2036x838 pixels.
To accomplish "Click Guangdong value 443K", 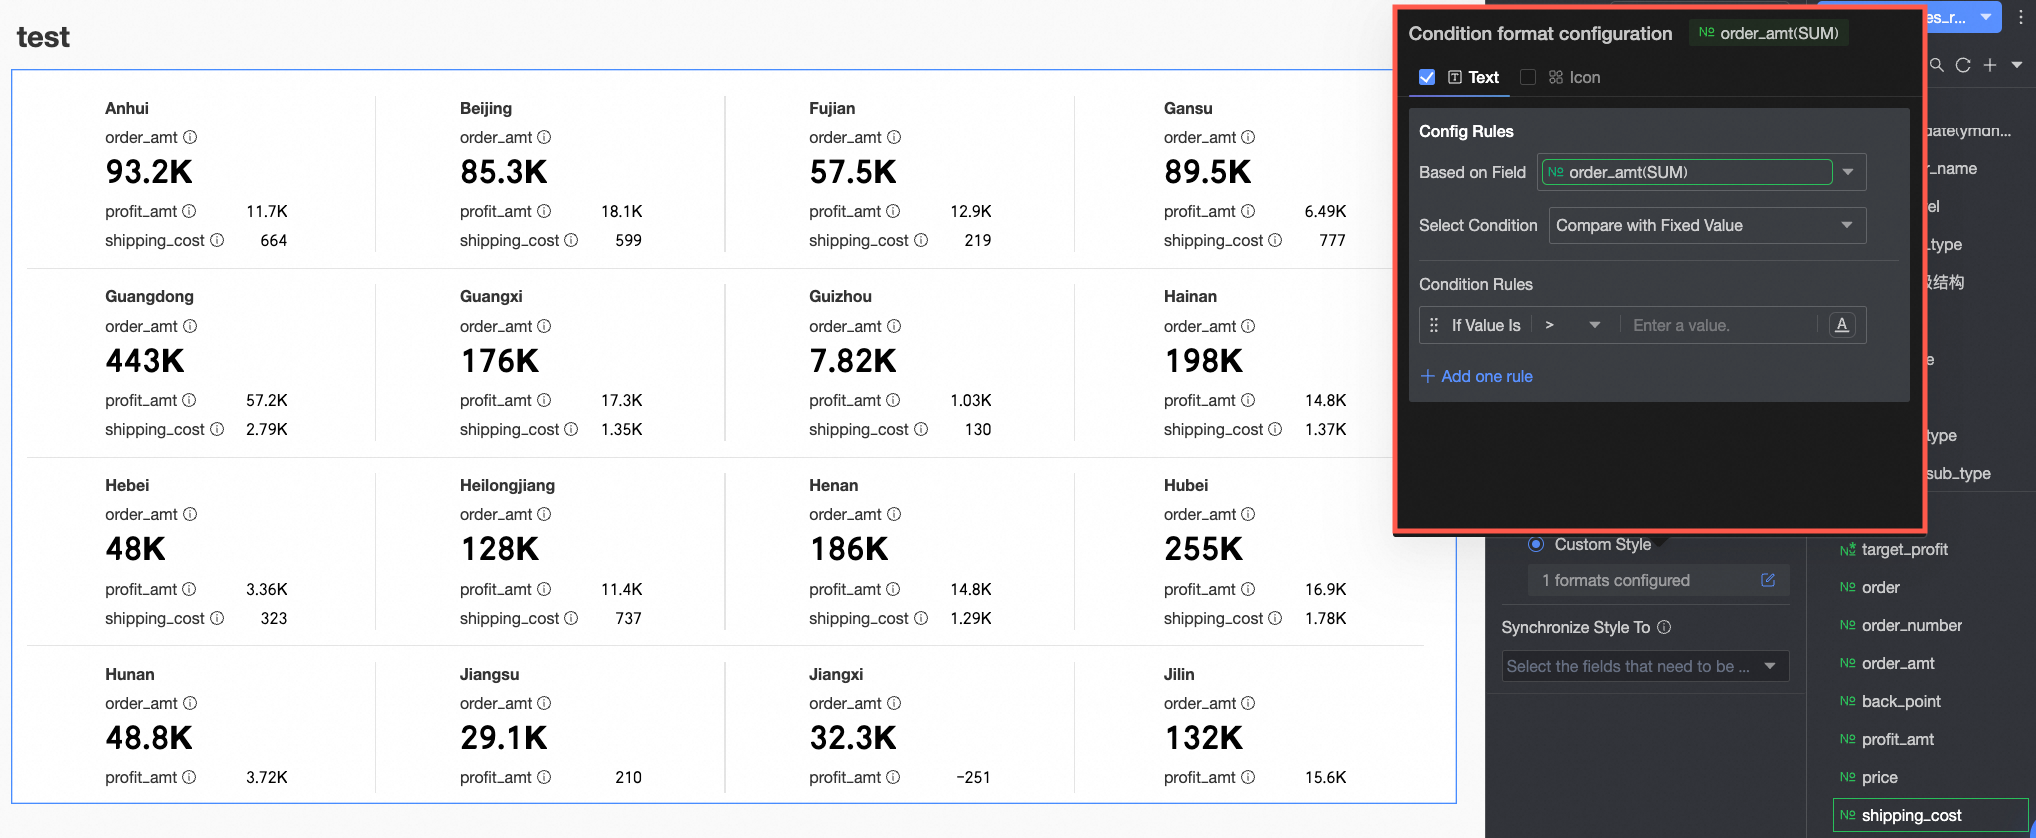I will click(x=145, y=361).
